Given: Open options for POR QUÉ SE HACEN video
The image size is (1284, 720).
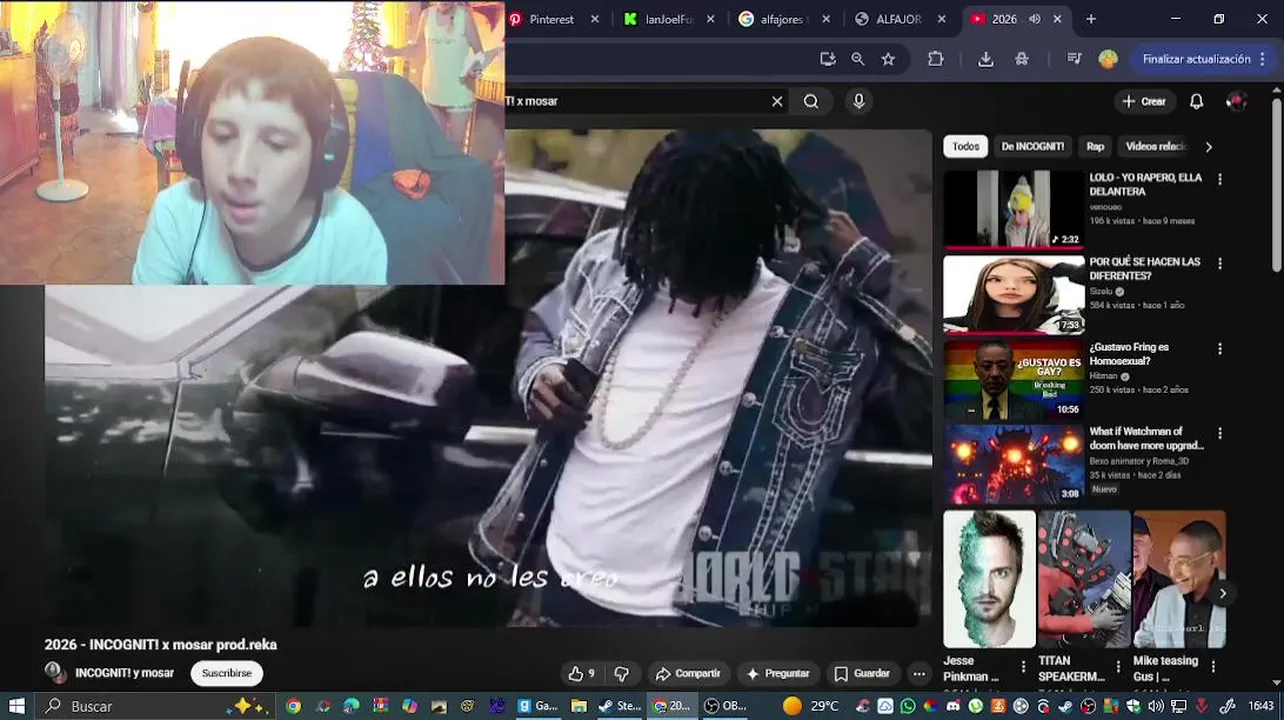Looking at the screenshot, I should click(1219, 264).
